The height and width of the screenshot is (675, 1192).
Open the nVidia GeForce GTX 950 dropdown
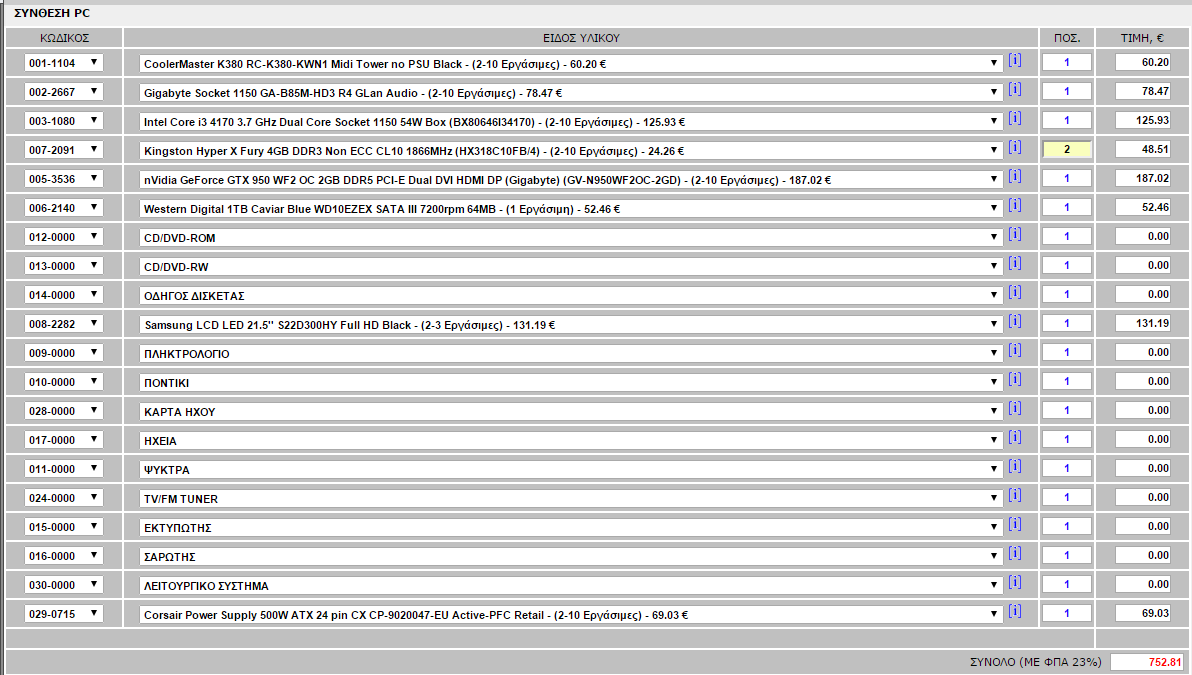tap(571, 179)
